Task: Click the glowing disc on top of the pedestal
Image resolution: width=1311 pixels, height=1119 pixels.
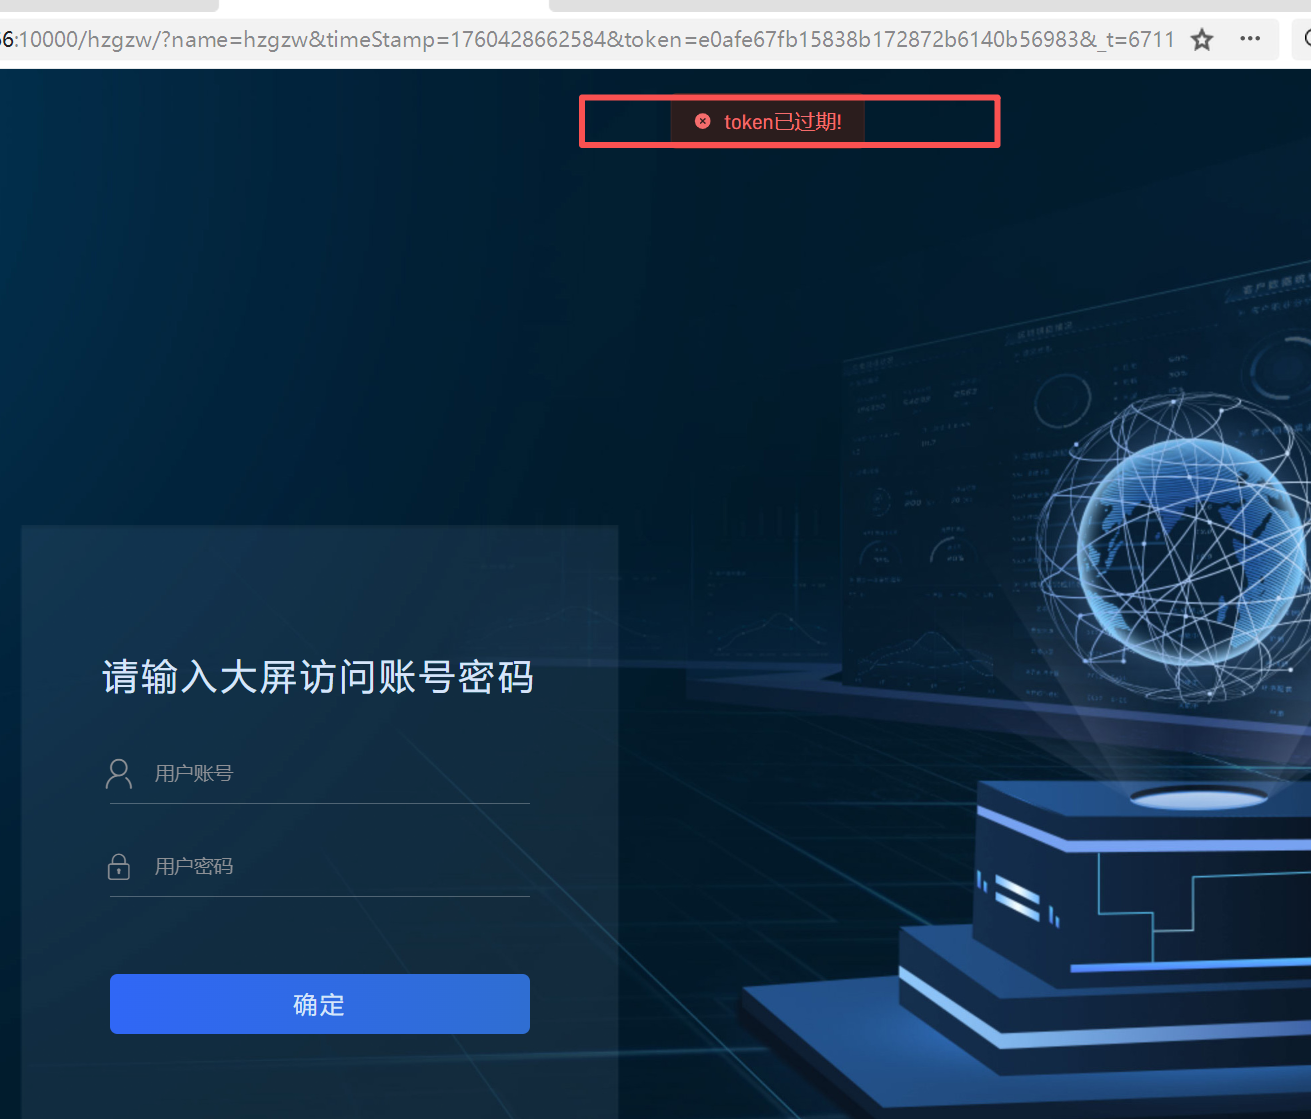Action: pos(1198,797)
